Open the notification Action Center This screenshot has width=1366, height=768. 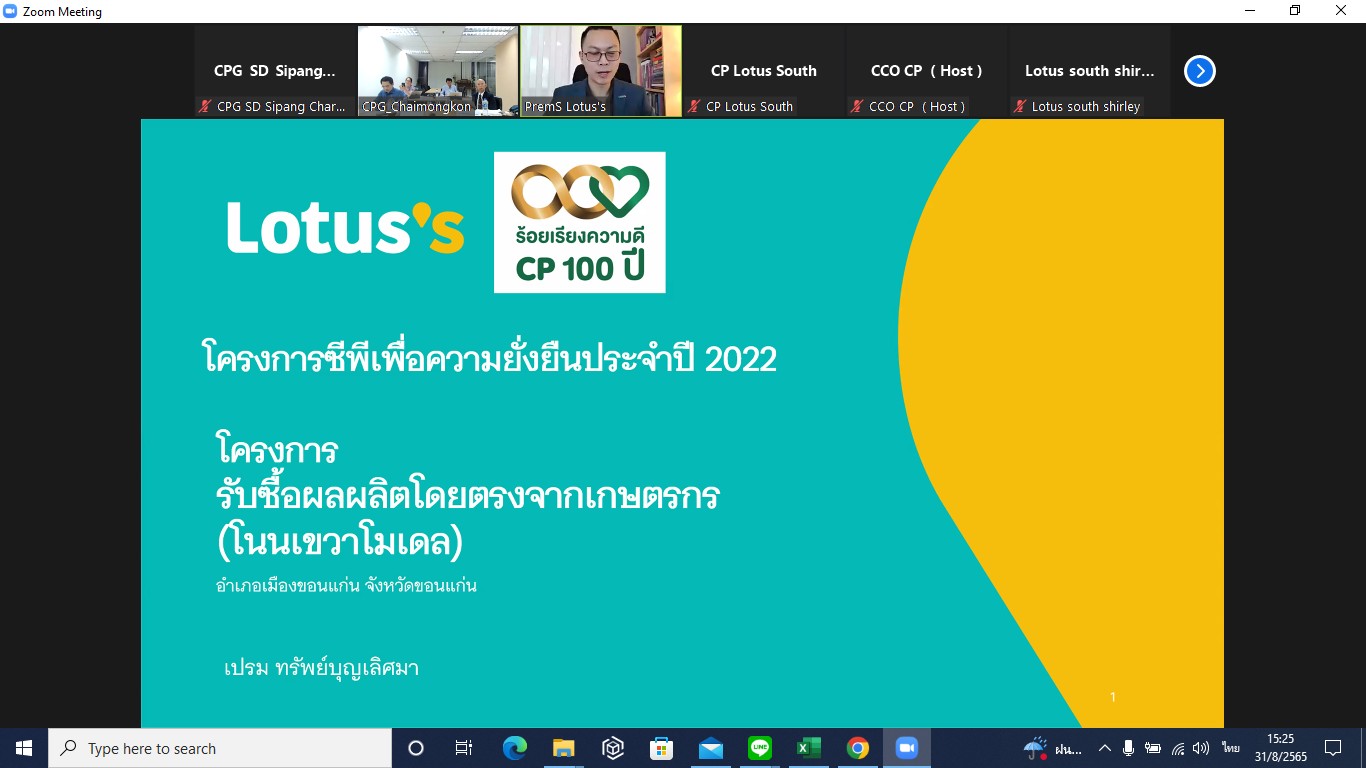[1333, 748]
